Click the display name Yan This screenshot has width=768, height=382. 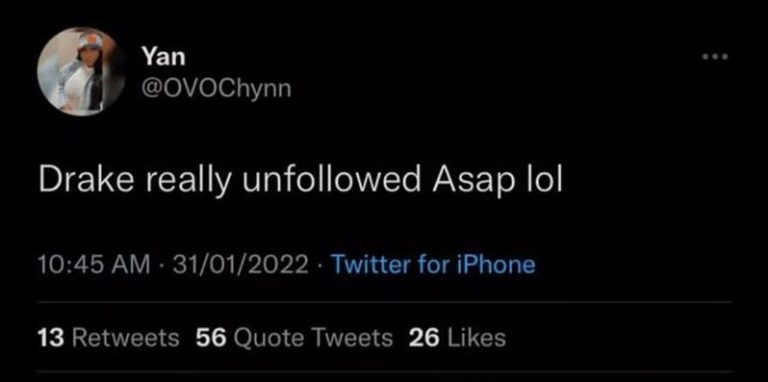164,56
